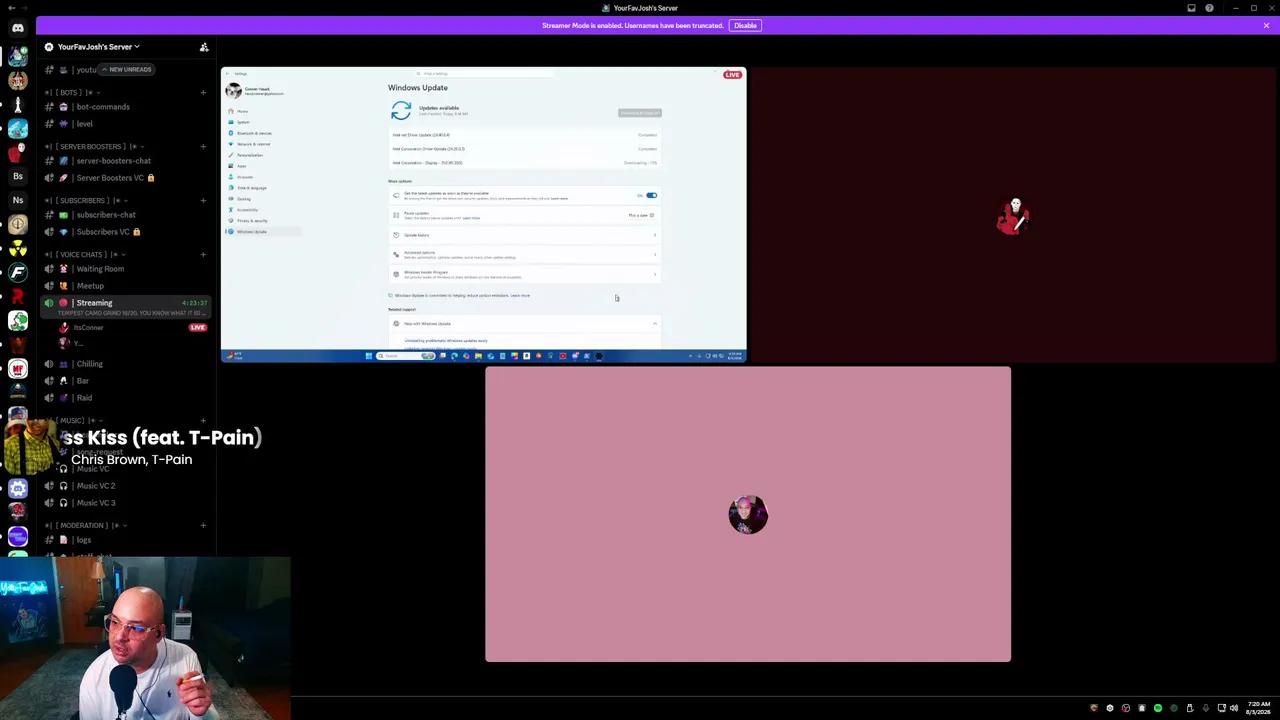
Task: Join the Subscribers VC voice channel
Action: 126,232
